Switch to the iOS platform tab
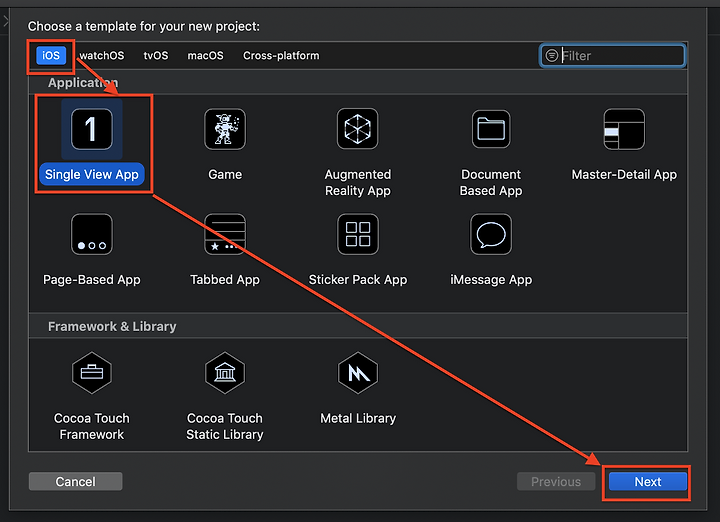 click(51, 56)
